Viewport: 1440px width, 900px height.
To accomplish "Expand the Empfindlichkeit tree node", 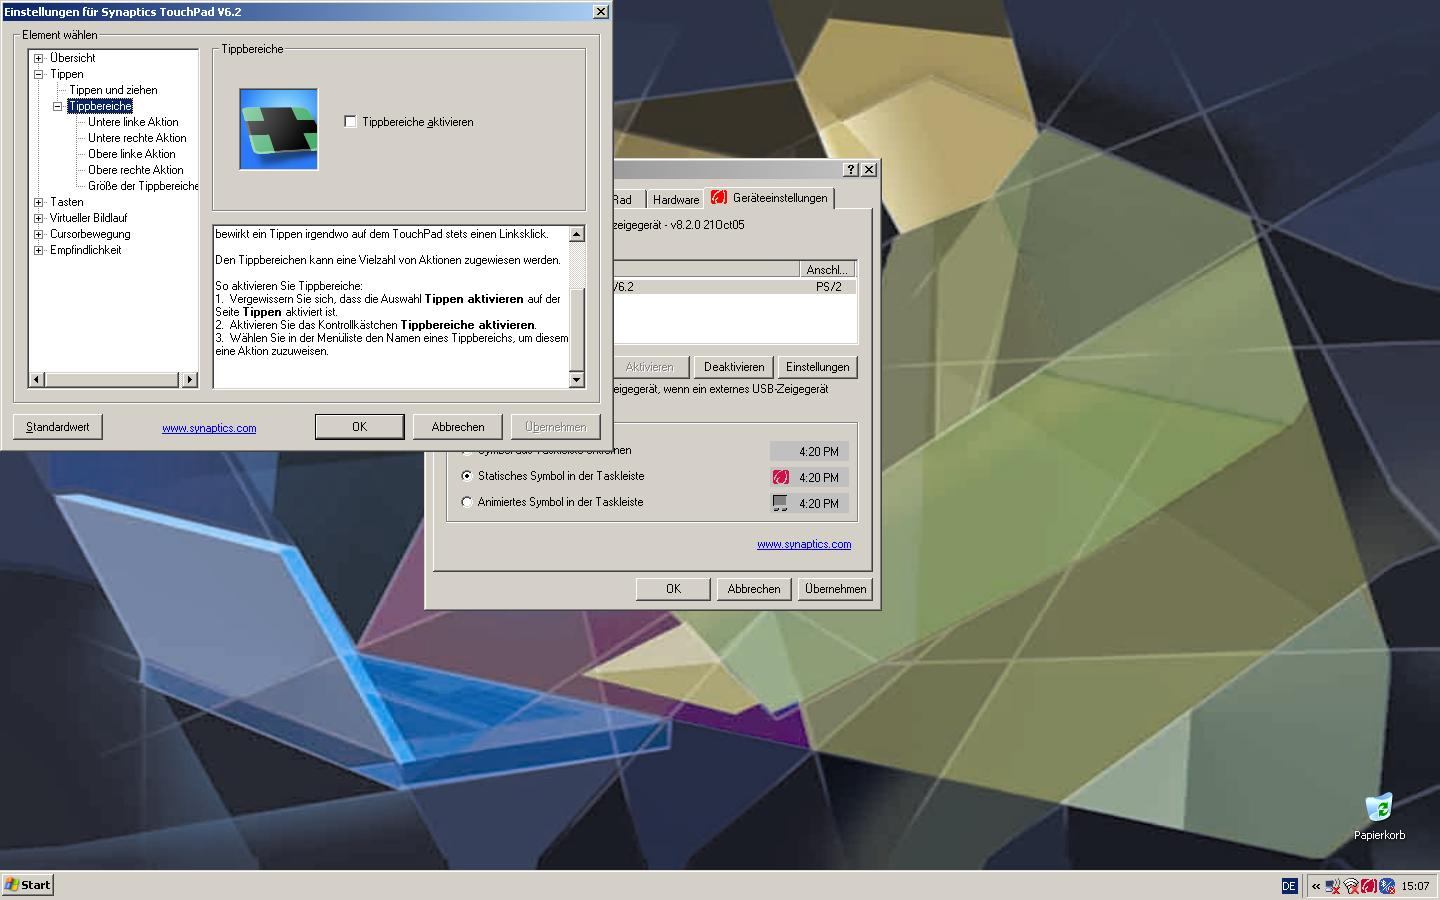I will 39,250.
